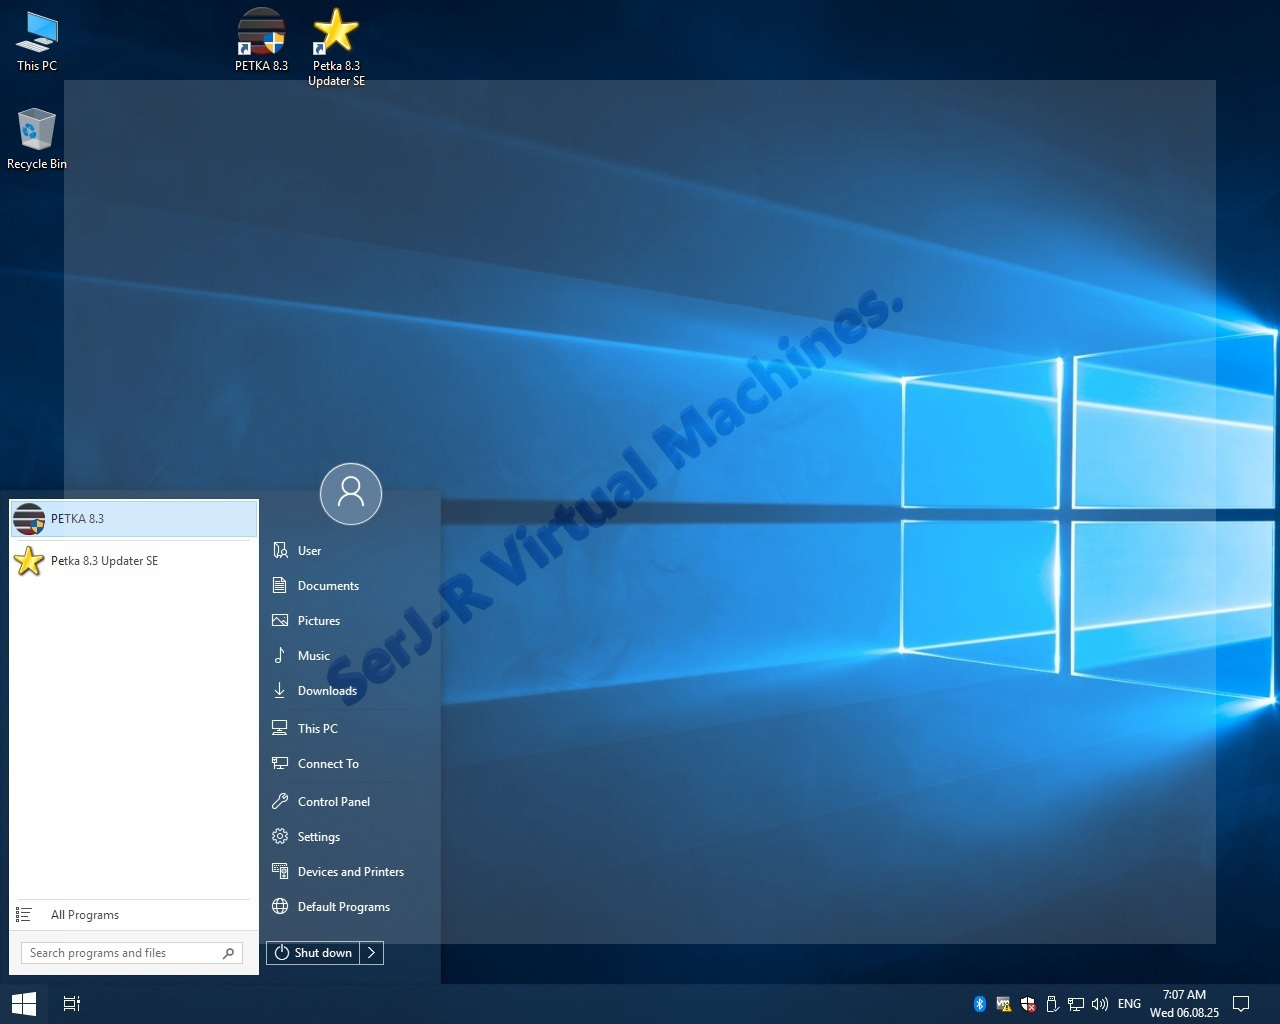Image resolution: width=1280 pixels, height=1024 pixels.
Task: Open Petka 8.3 Updater SE desktop icon
Action: [336, 33]
